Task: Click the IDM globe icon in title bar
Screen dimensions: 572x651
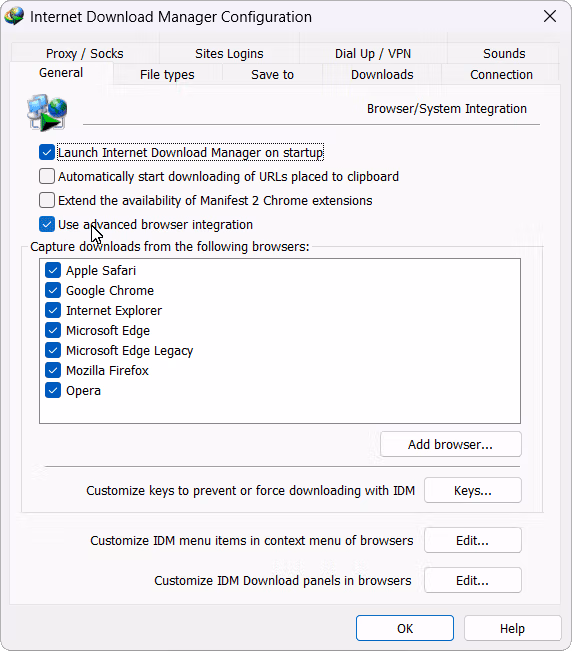Action: click(x=14, y=17)
